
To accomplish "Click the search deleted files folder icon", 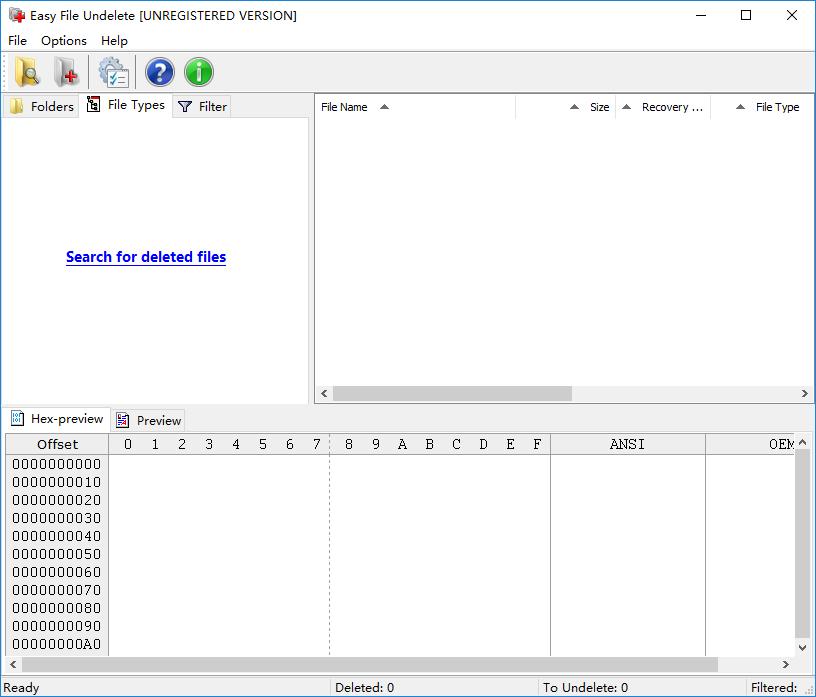I will (27, 72).
